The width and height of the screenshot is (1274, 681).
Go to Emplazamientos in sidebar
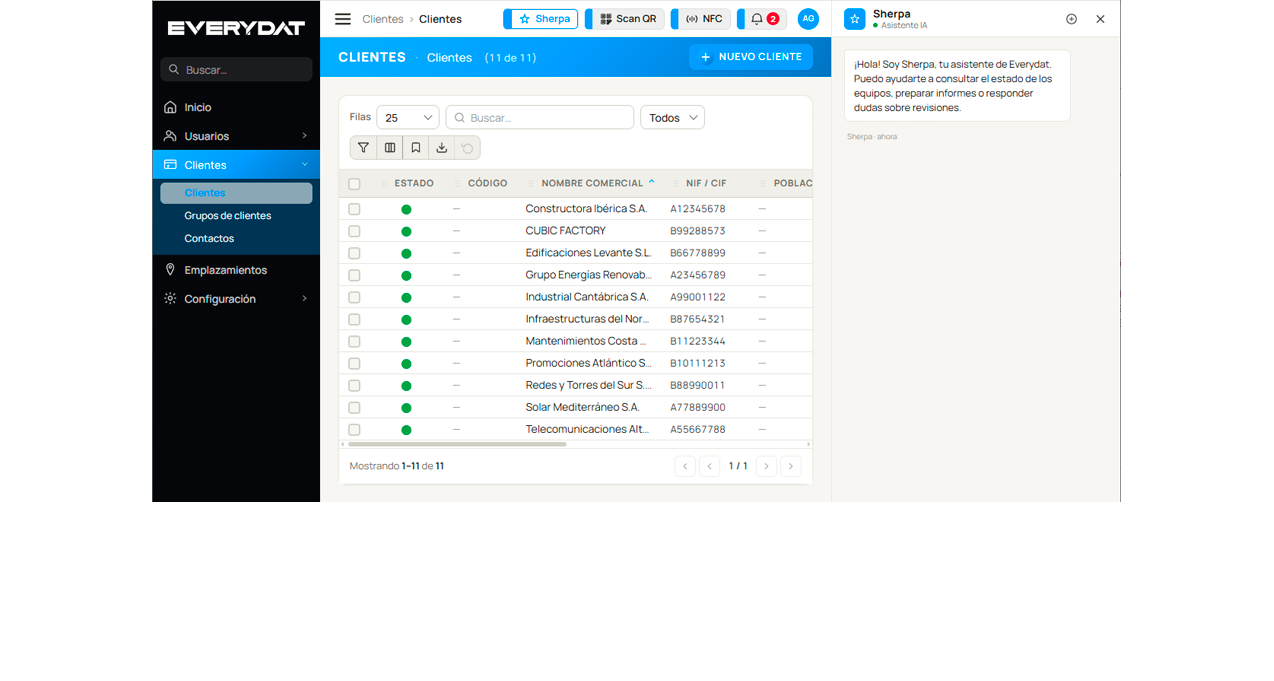pyautogui.click(x=236, y=270)
